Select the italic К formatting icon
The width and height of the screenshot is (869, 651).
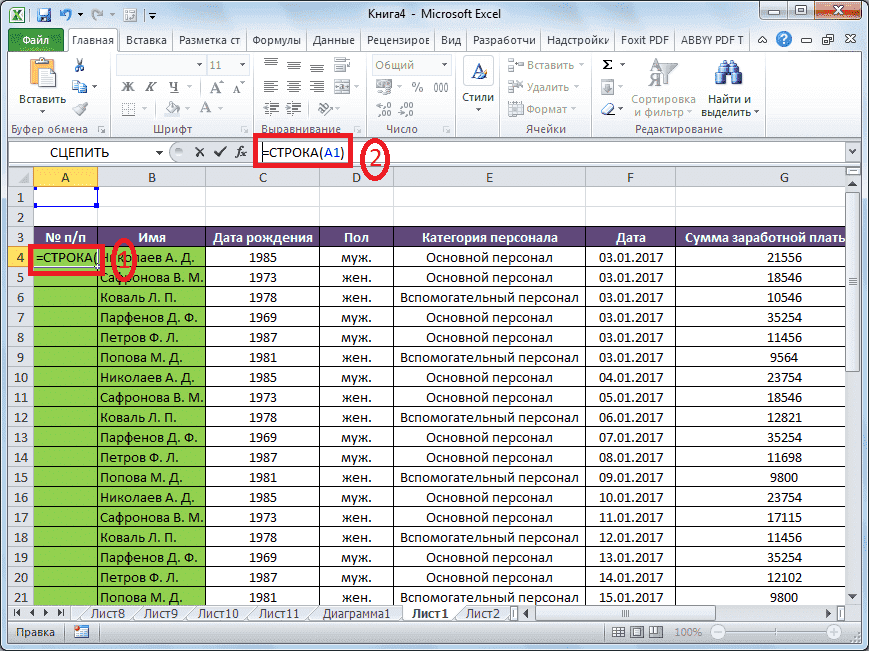click(x=152, y=87)
